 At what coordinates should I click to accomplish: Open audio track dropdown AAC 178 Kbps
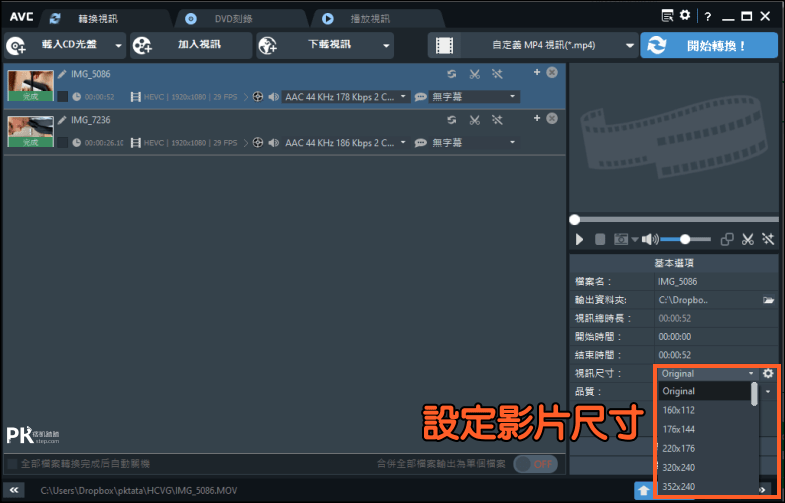click(346, 97)
